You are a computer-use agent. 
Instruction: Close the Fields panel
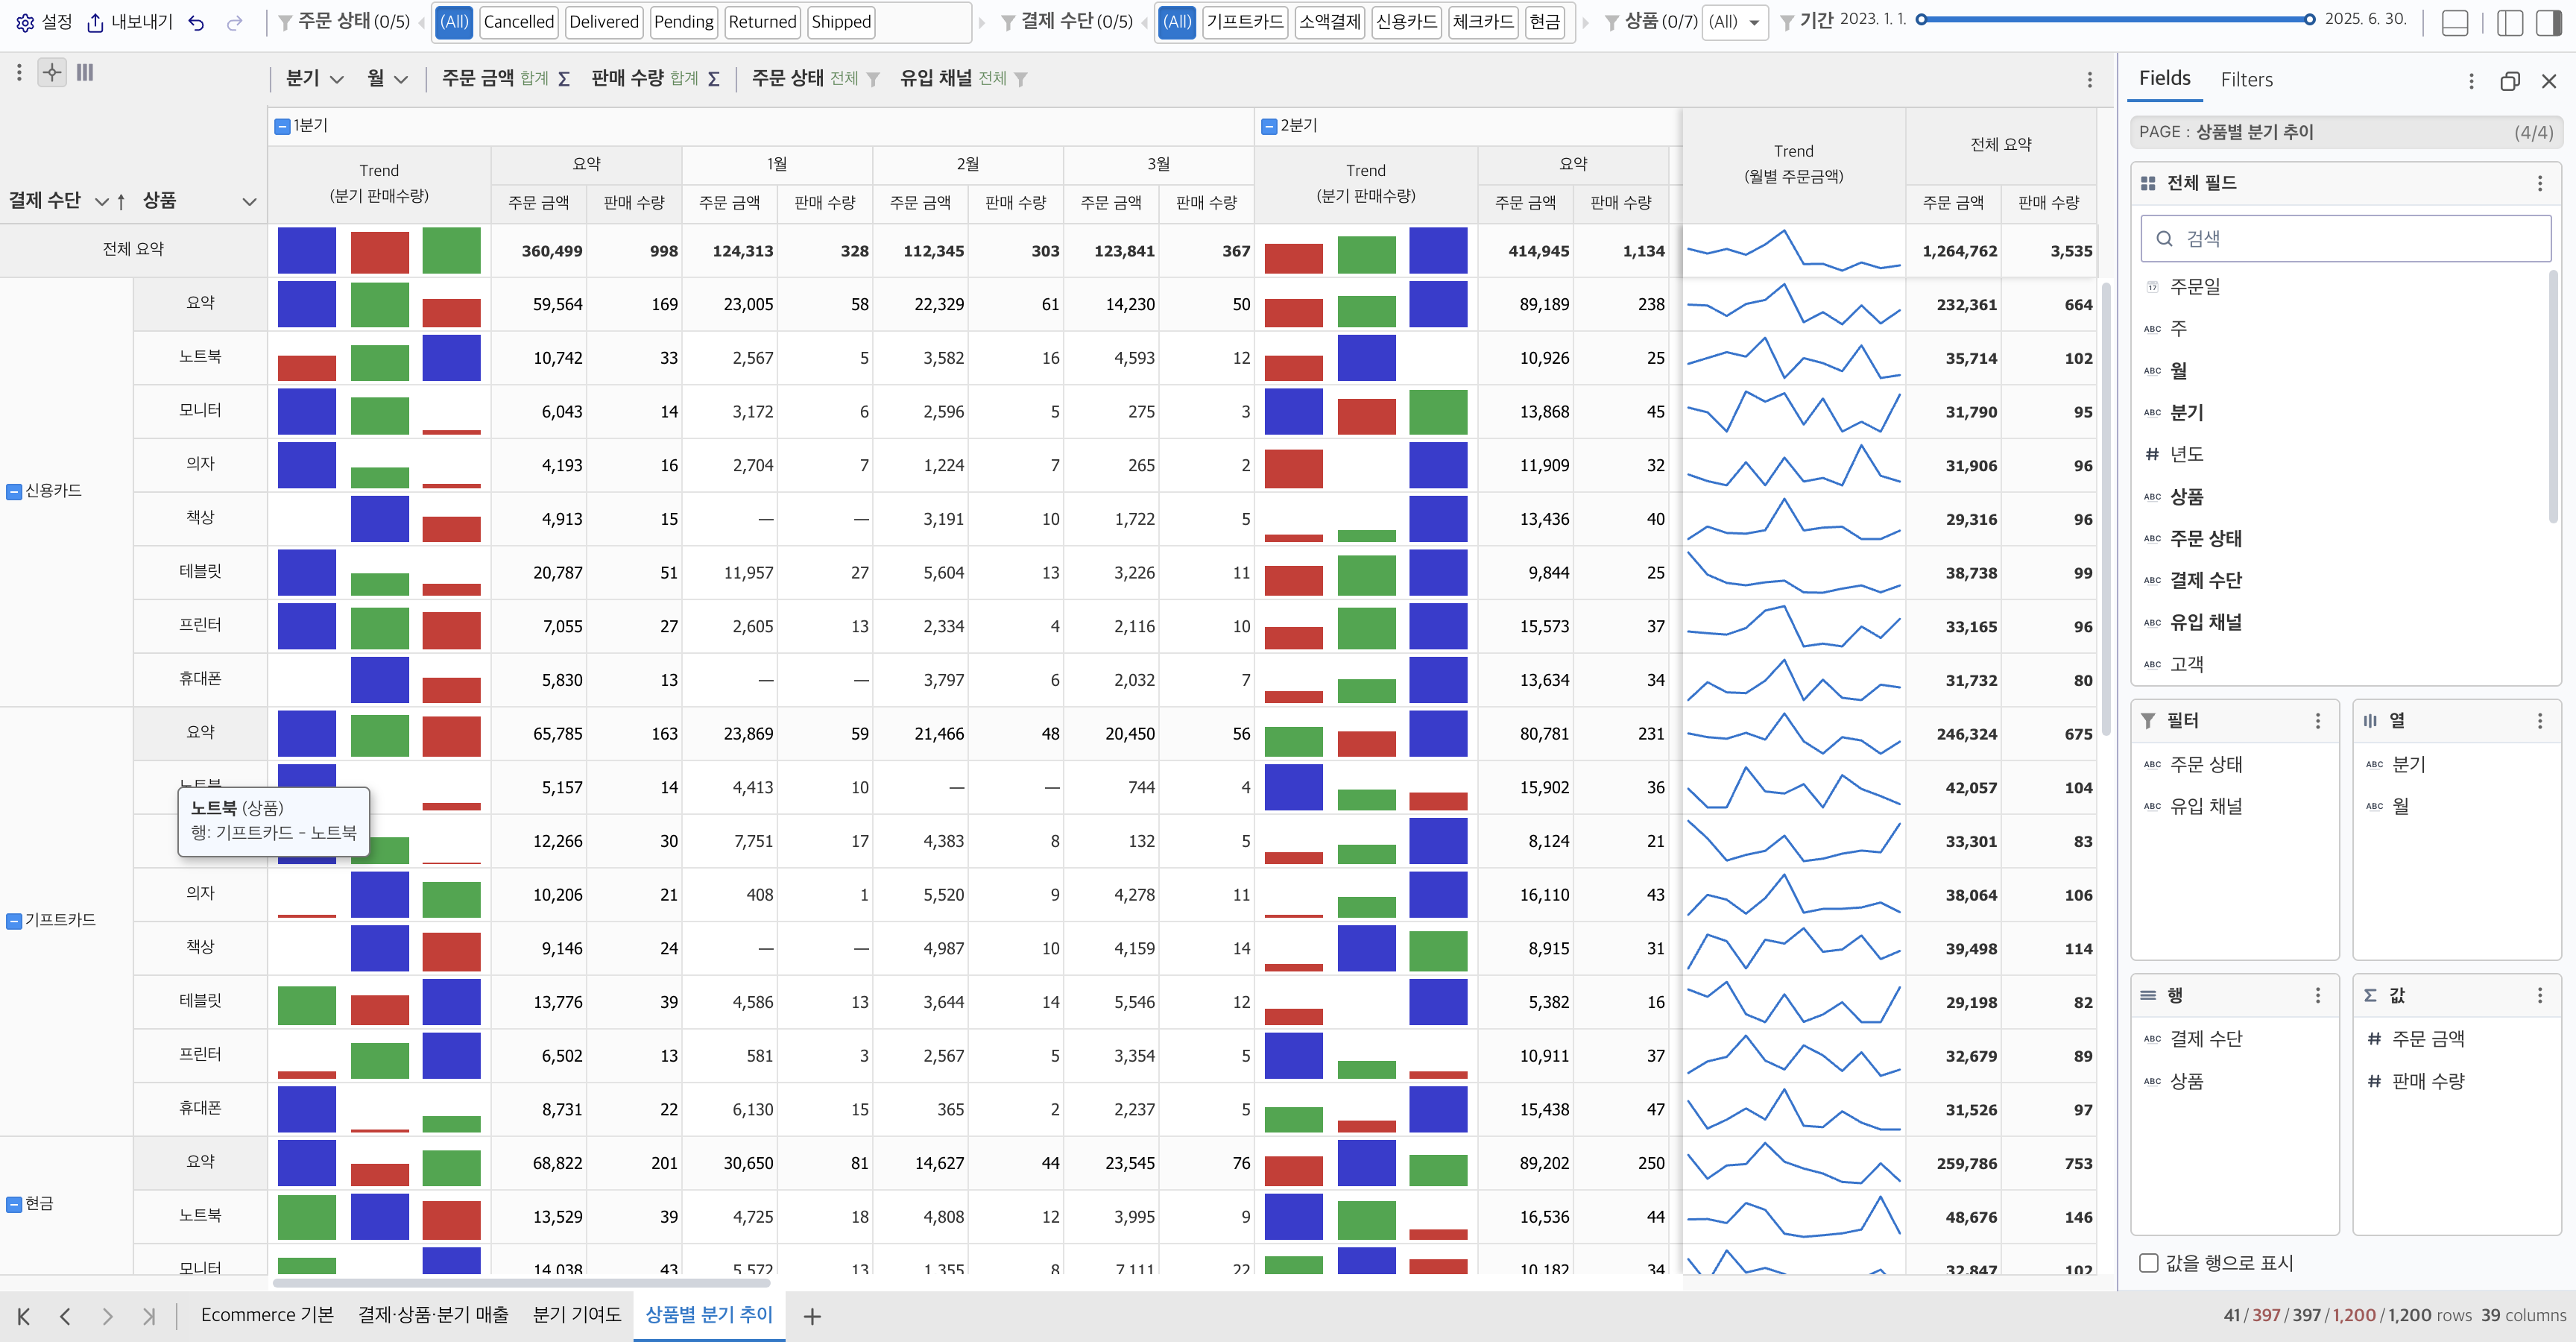(2549, 81)
